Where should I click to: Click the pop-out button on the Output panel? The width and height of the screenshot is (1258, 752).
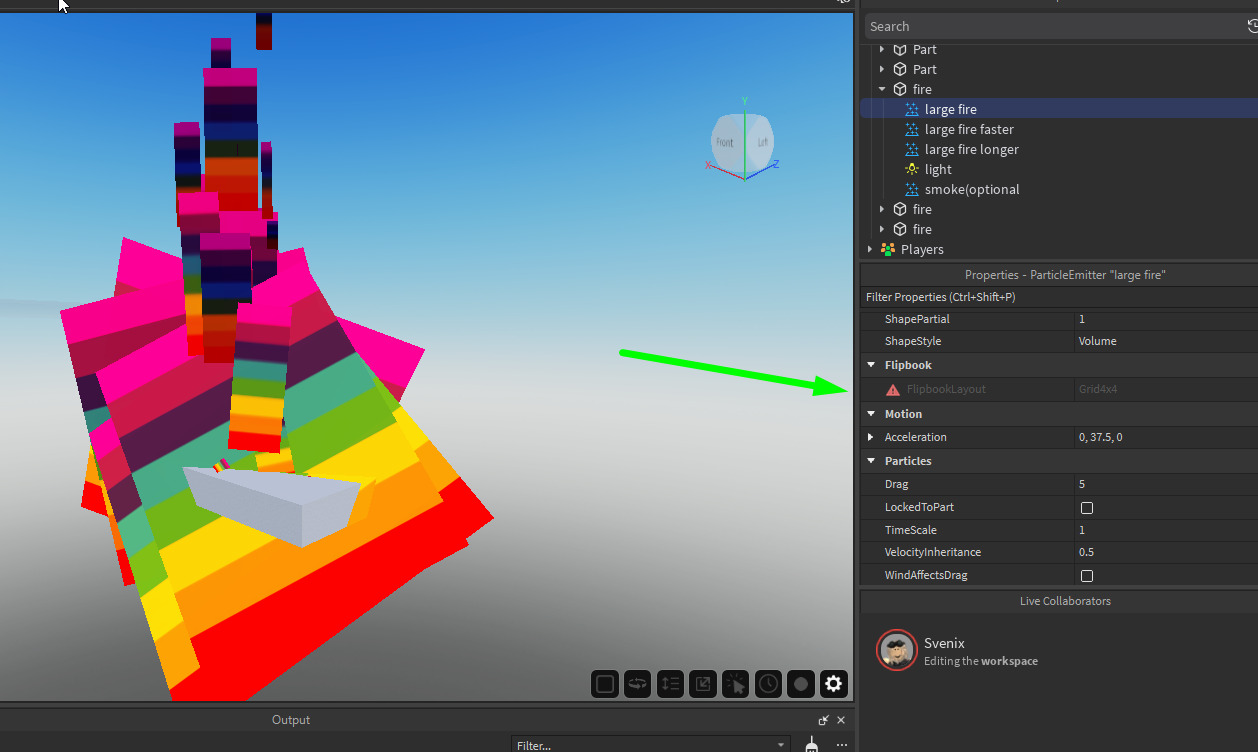pyautogui.click(x=823, y=719)
